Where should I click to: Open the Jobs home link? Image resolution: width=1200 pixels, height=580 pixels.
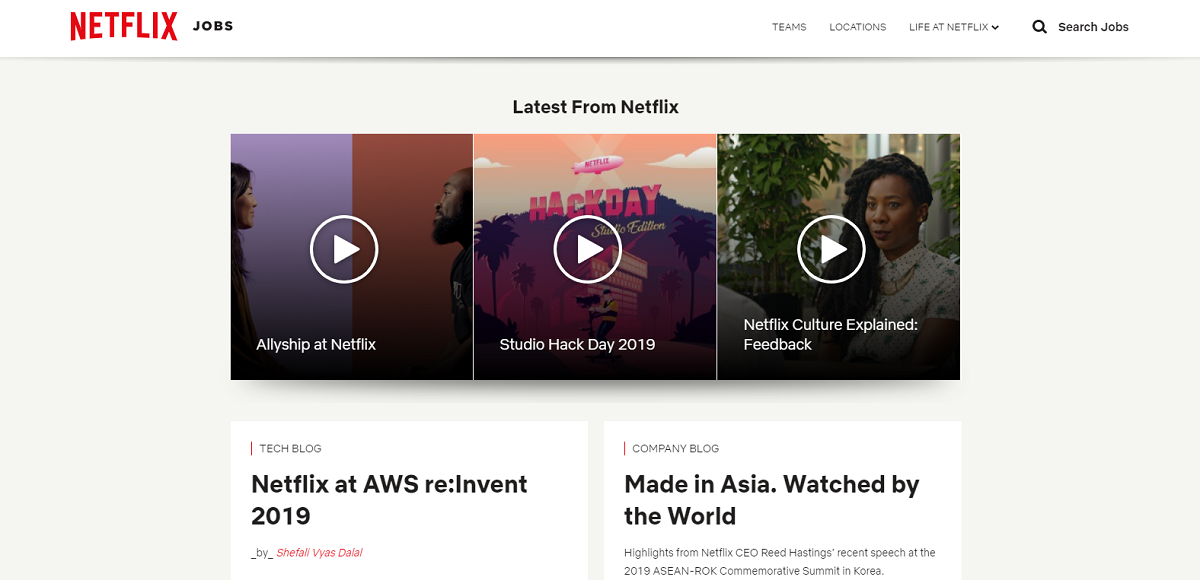pos(213,26)
